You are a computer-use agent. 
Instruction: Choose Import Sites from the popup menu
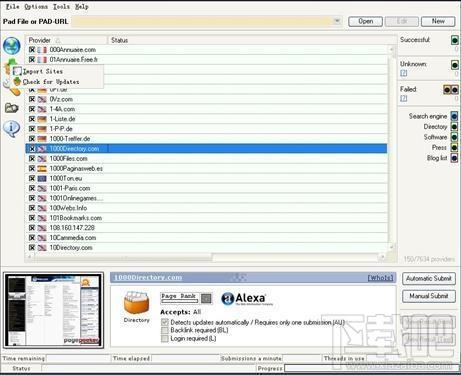pos(58,71)
